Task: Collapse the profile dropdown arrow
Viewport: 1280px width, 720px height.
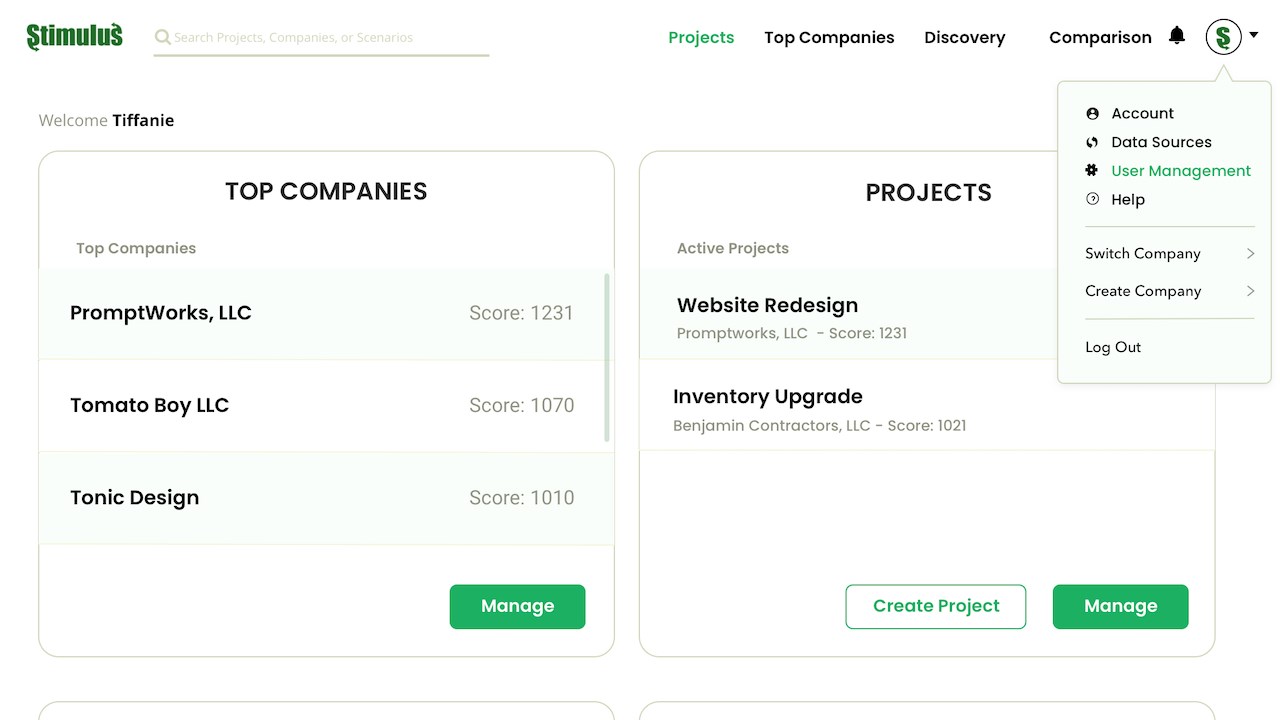Action: (x=1253, y=35)
